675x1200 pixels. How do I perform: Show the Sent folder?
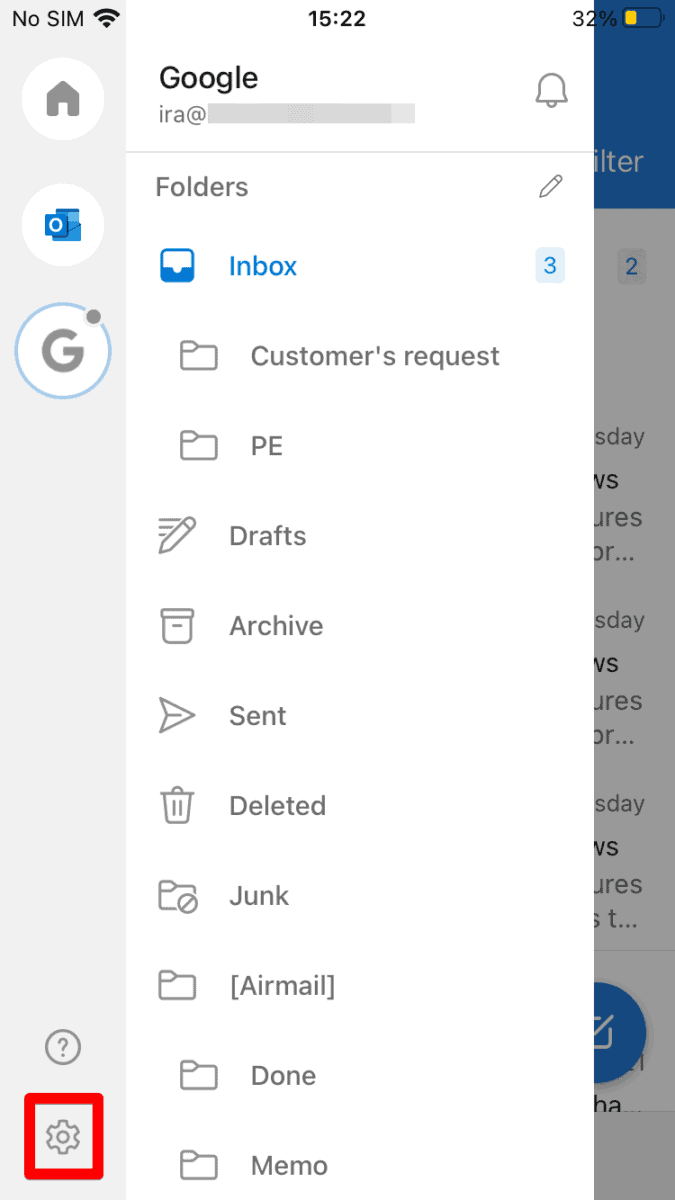tap(257, 716)
